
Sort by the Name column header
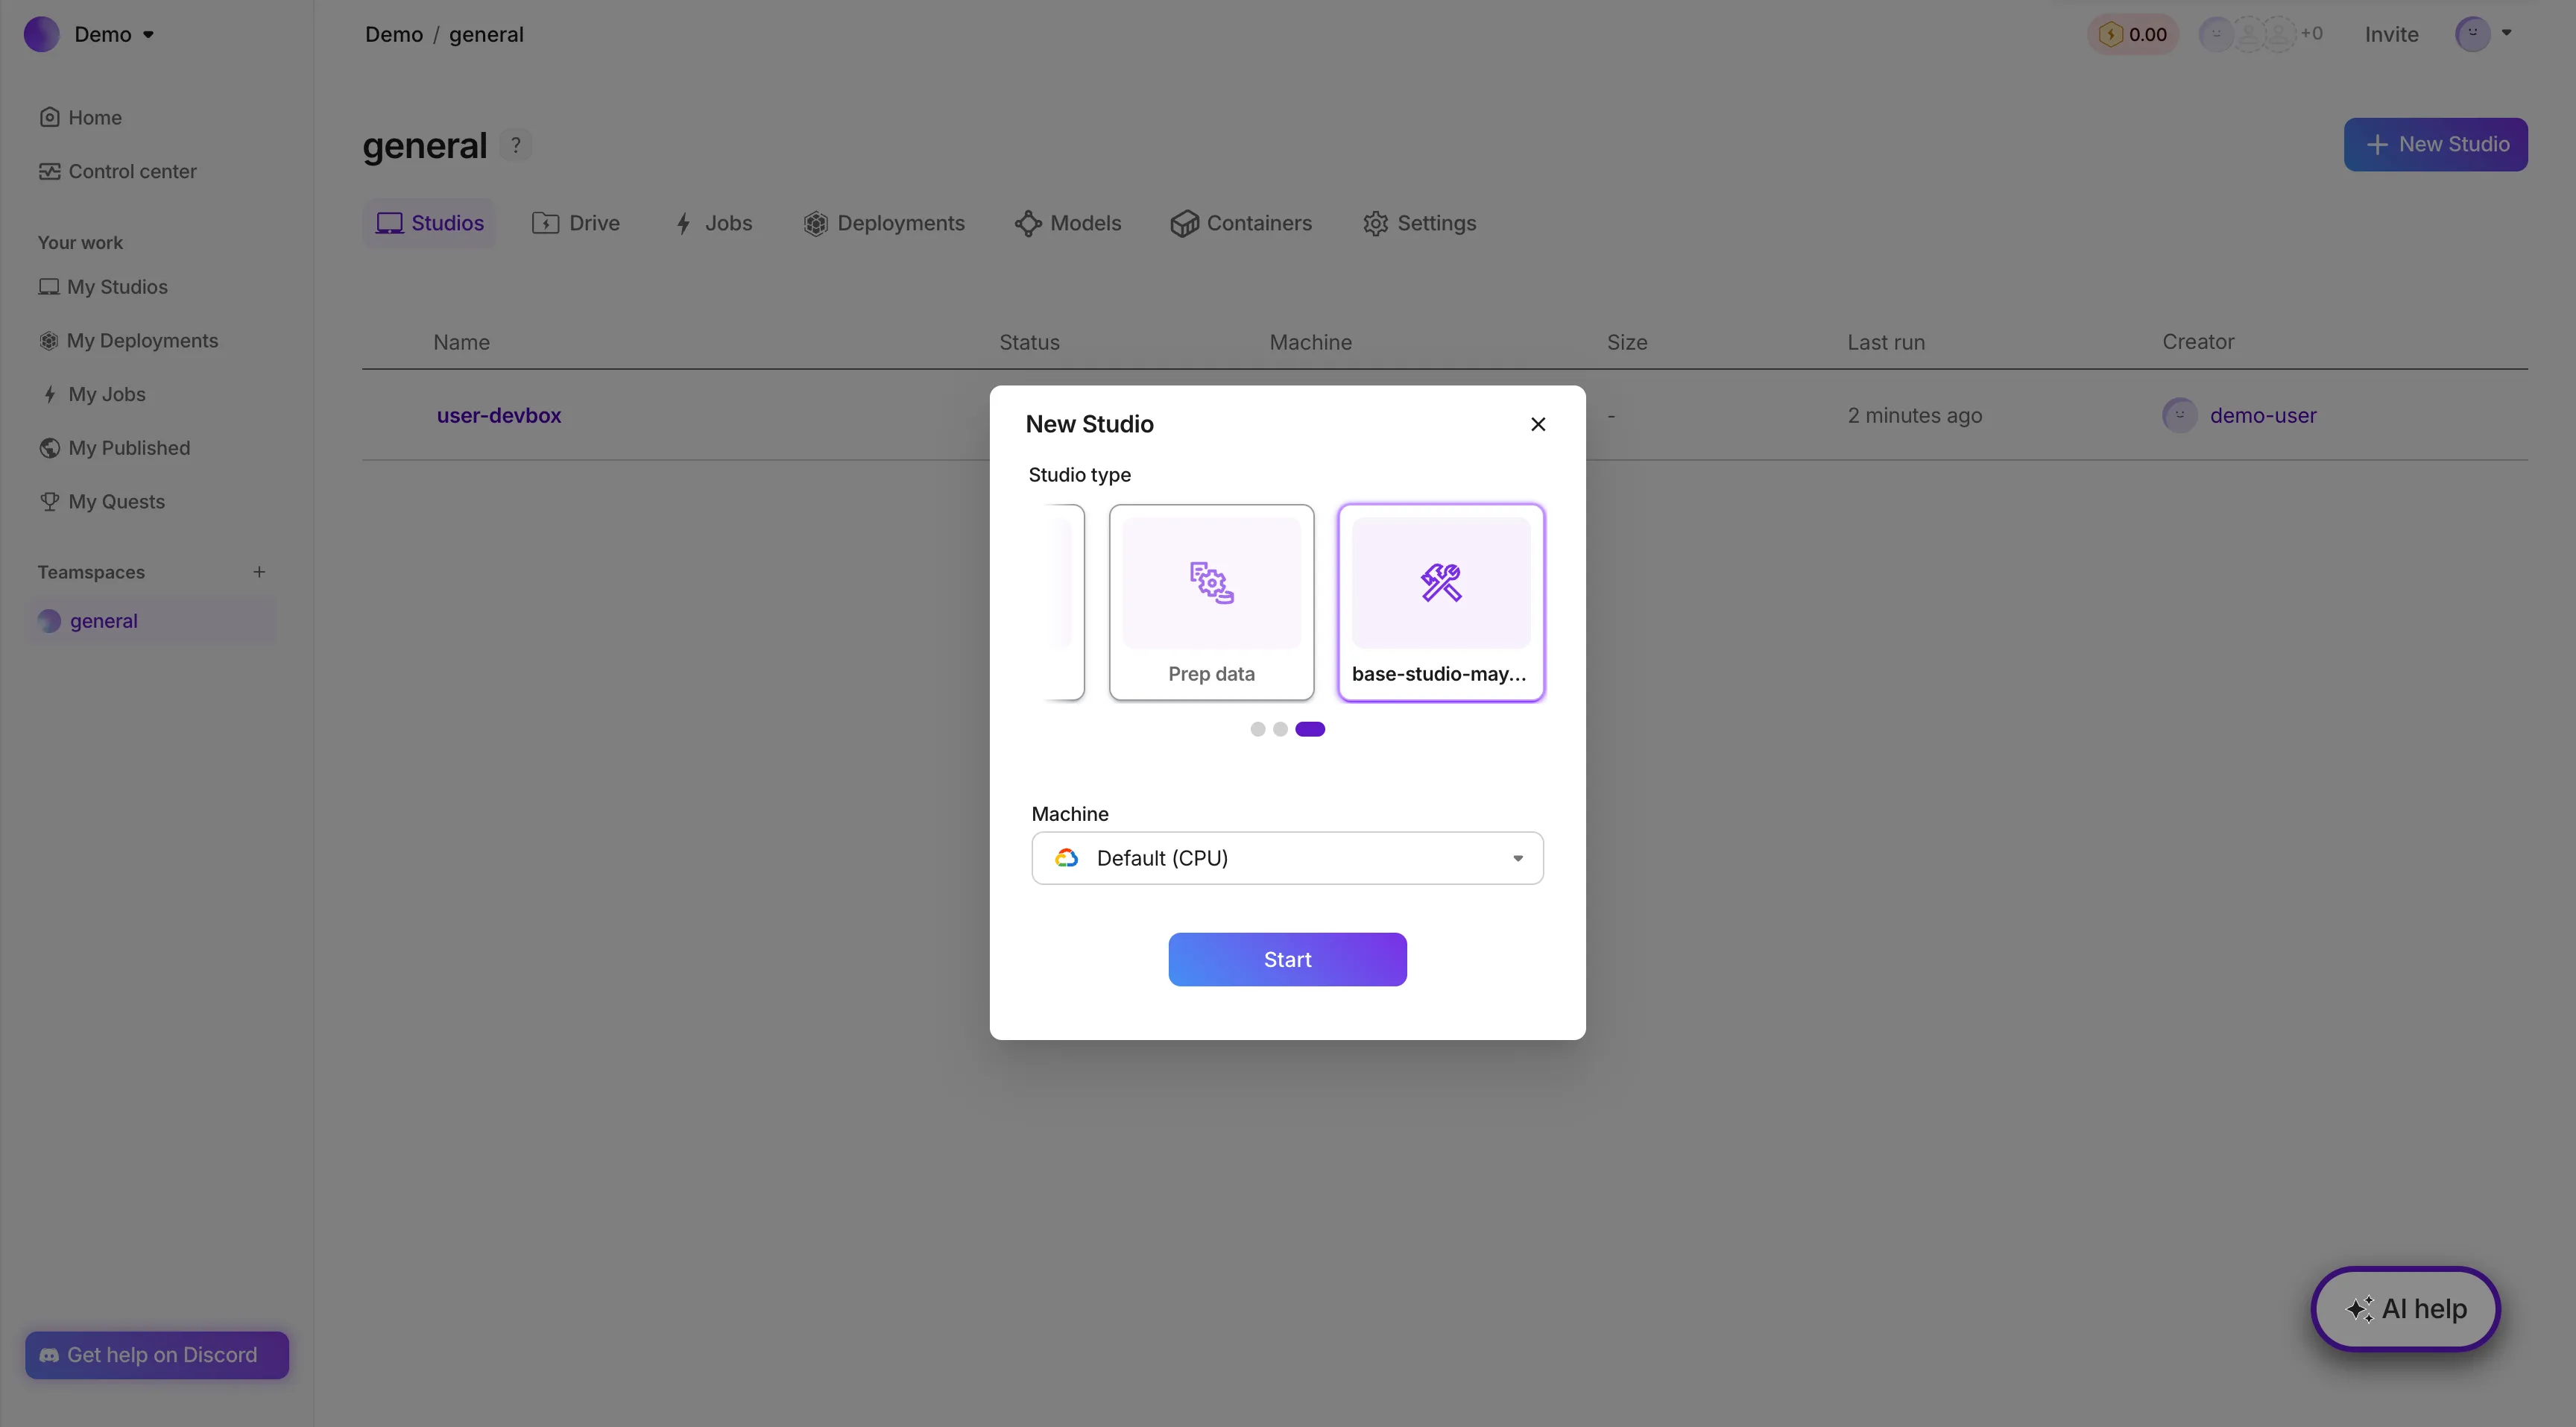coord(461,342)
